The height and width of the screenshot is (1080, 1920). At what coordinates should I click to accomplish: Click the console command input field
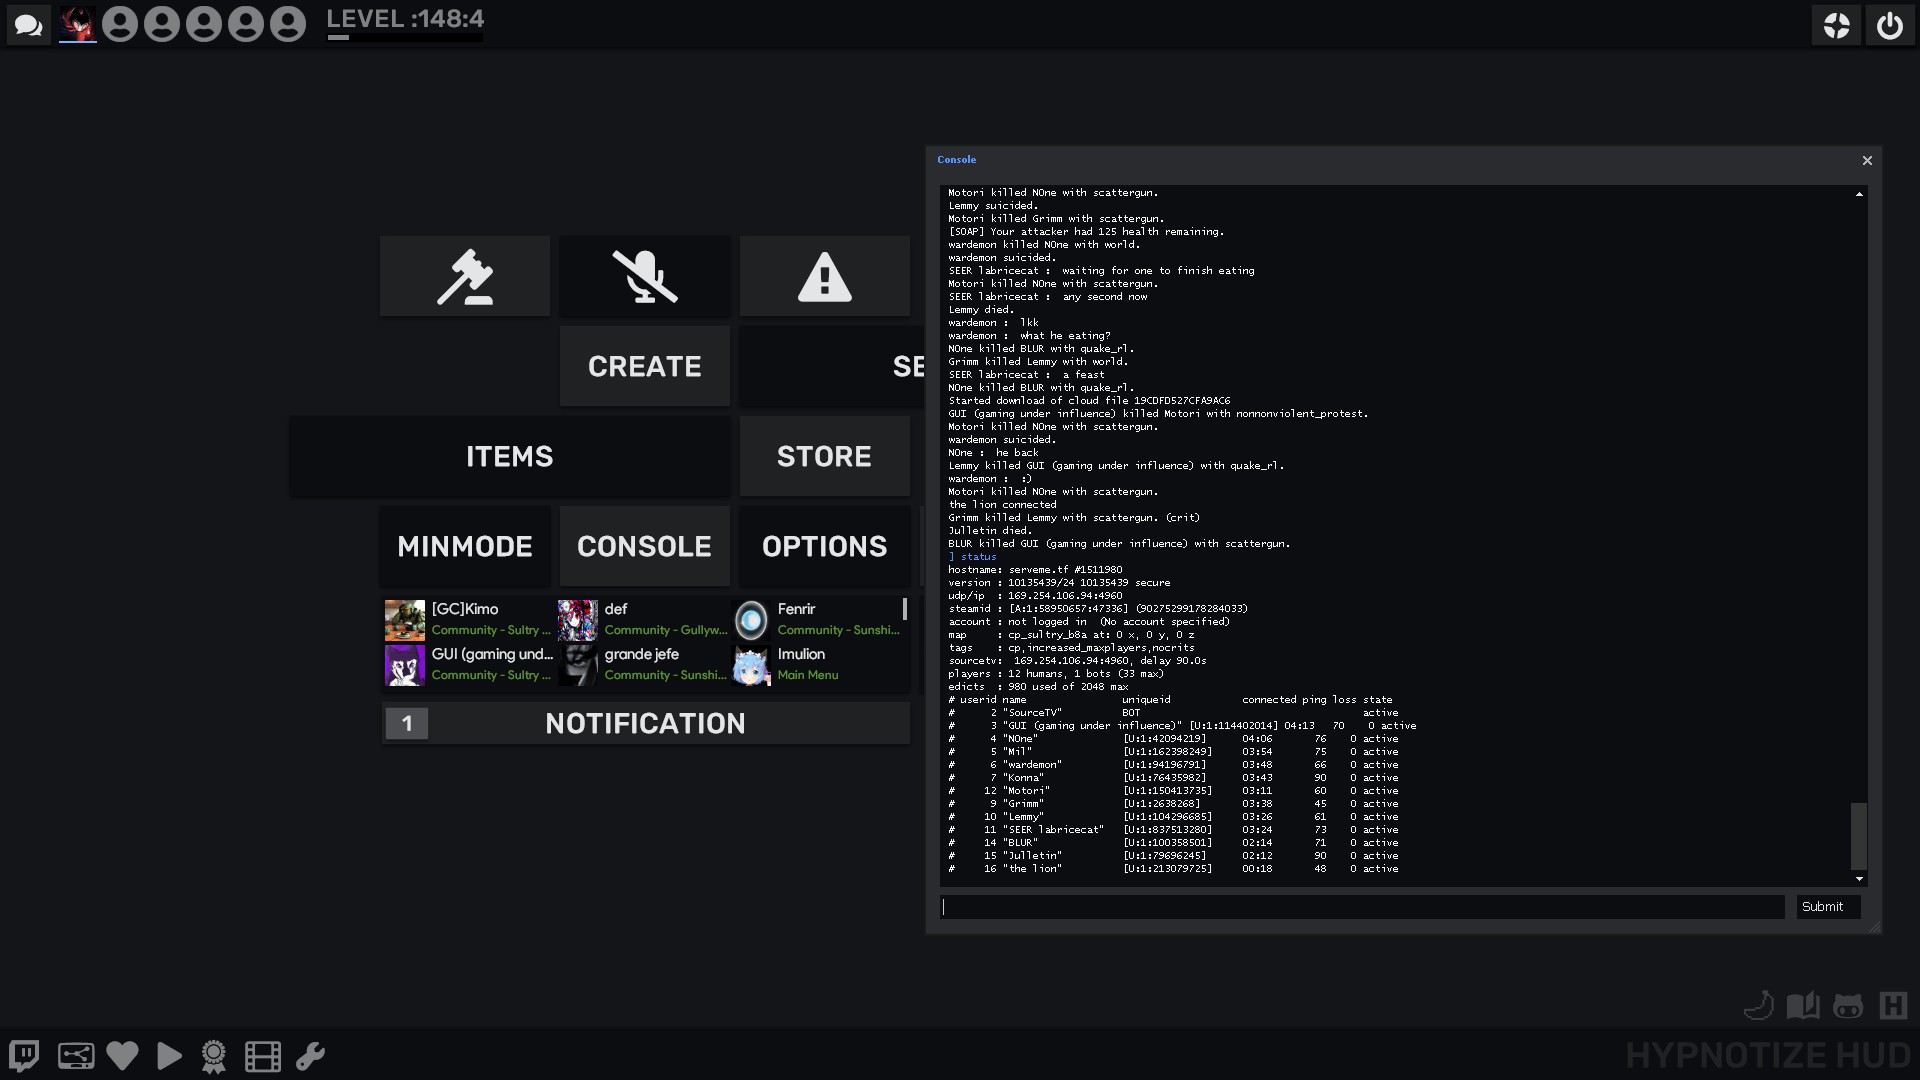[x=1362, y=907]
